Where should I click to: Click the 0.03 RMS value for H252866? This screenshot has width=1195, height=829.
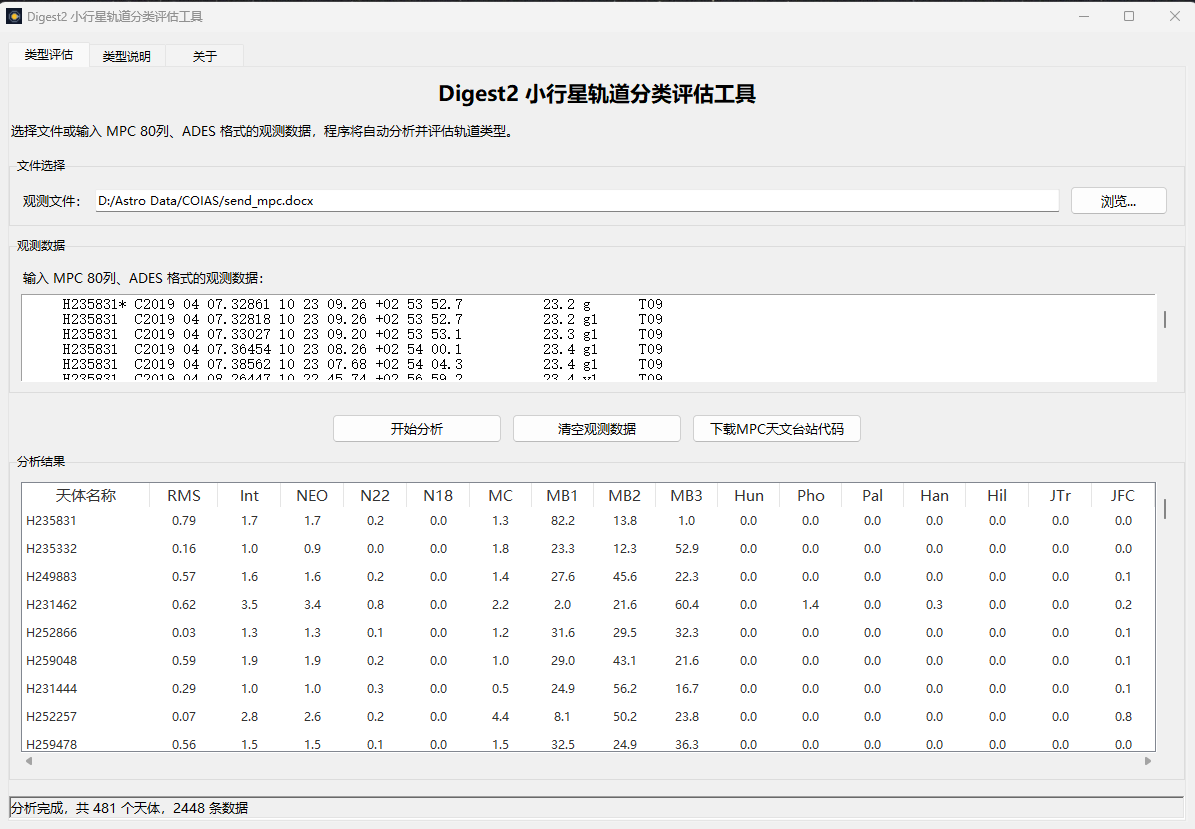pyautogui.click(x=184, y=632)
